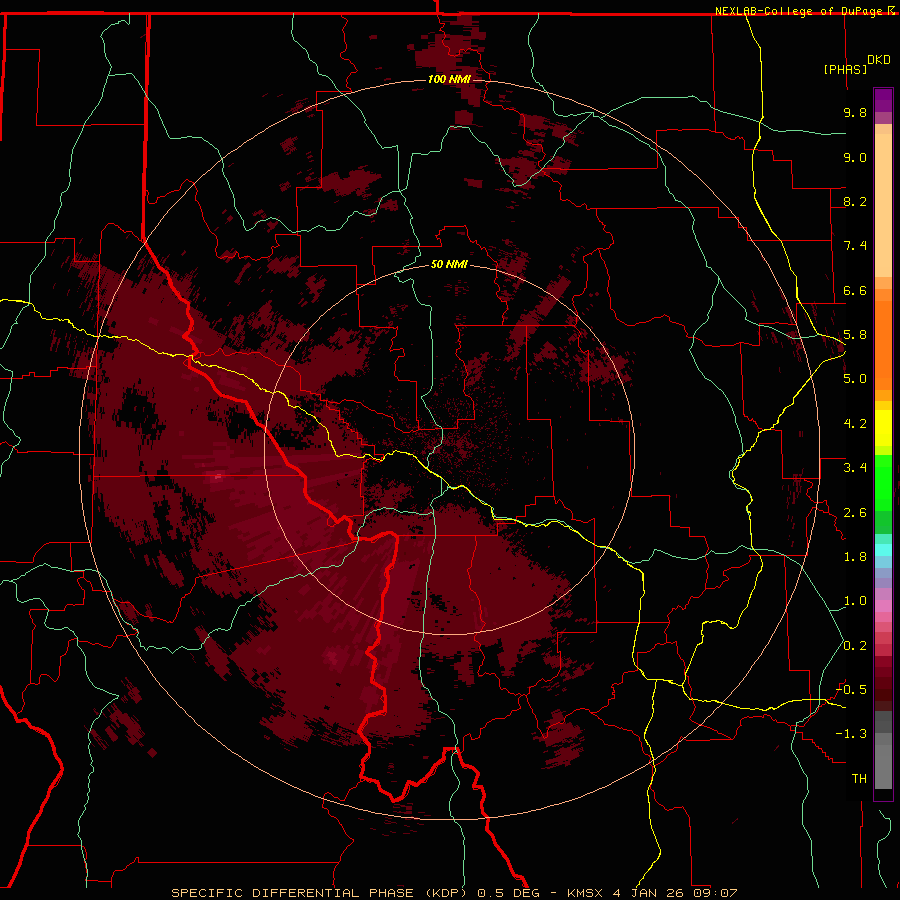Click the 3.4 value on the color scale
The height and width of the screenshot is (900, 900).
click(855, 468)
